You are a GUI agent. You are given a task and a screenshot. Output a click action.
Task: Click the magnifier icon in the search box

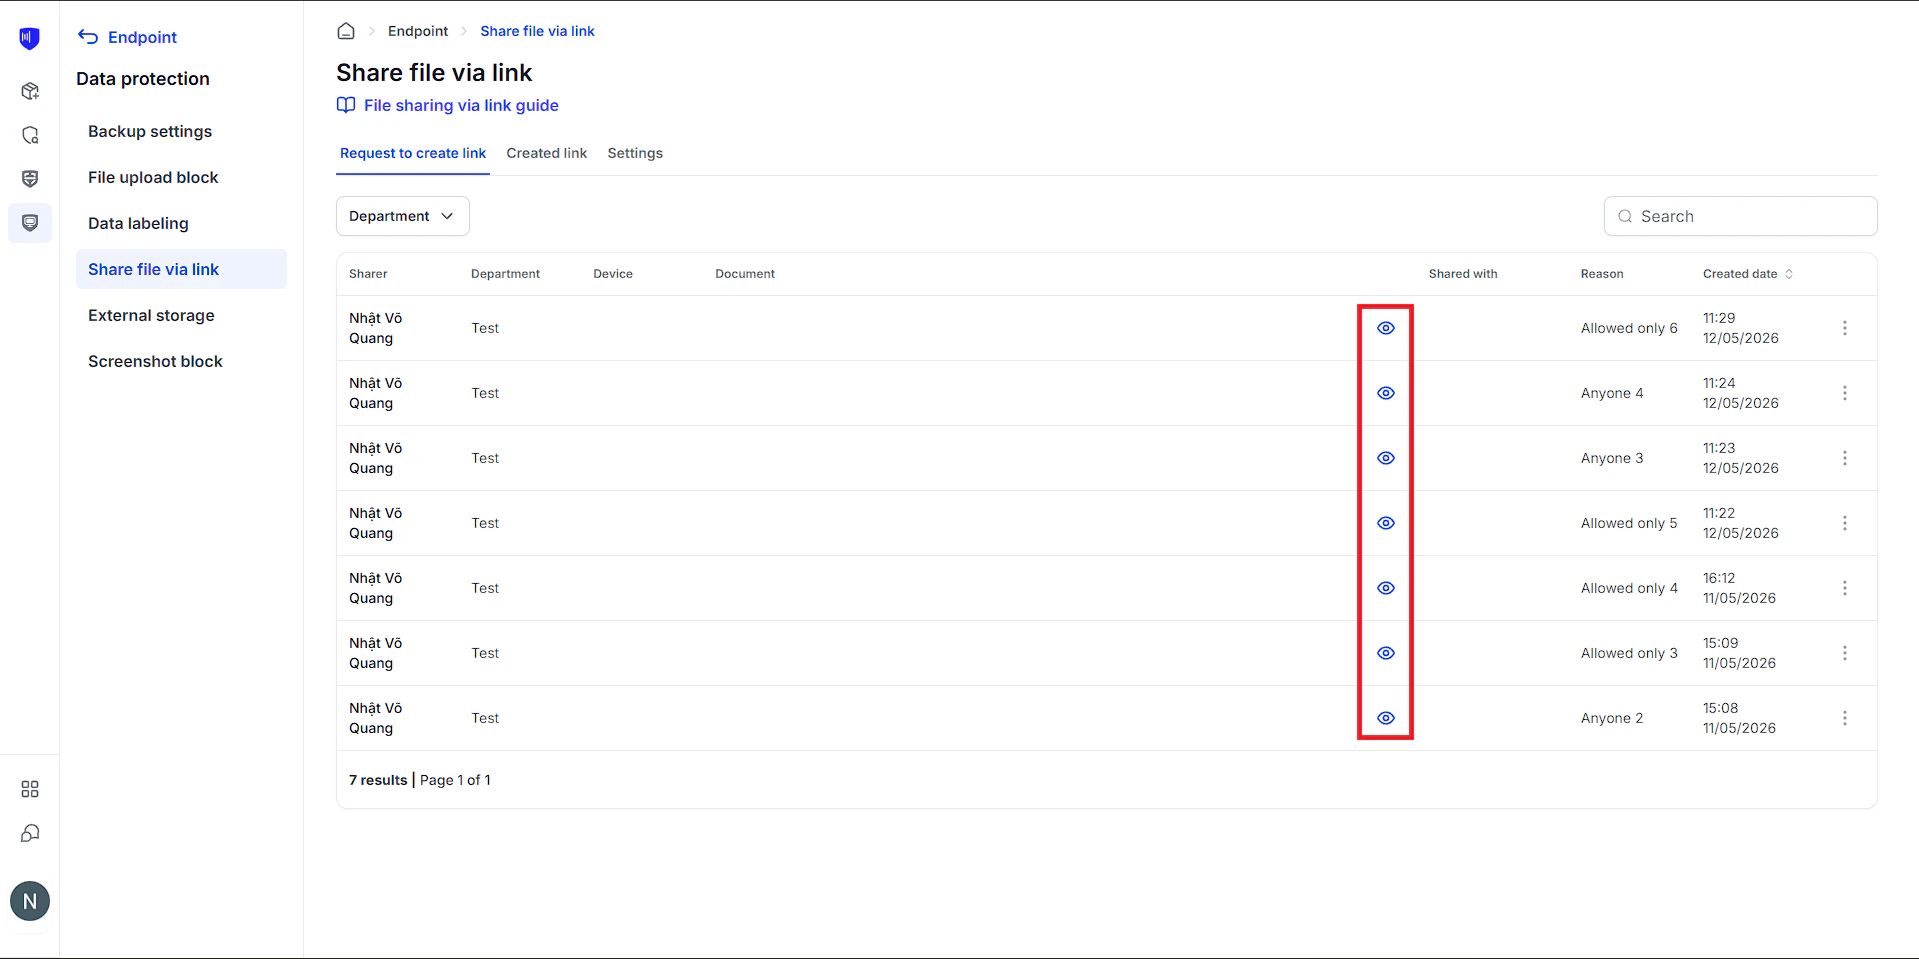(x=1625, y=216)
